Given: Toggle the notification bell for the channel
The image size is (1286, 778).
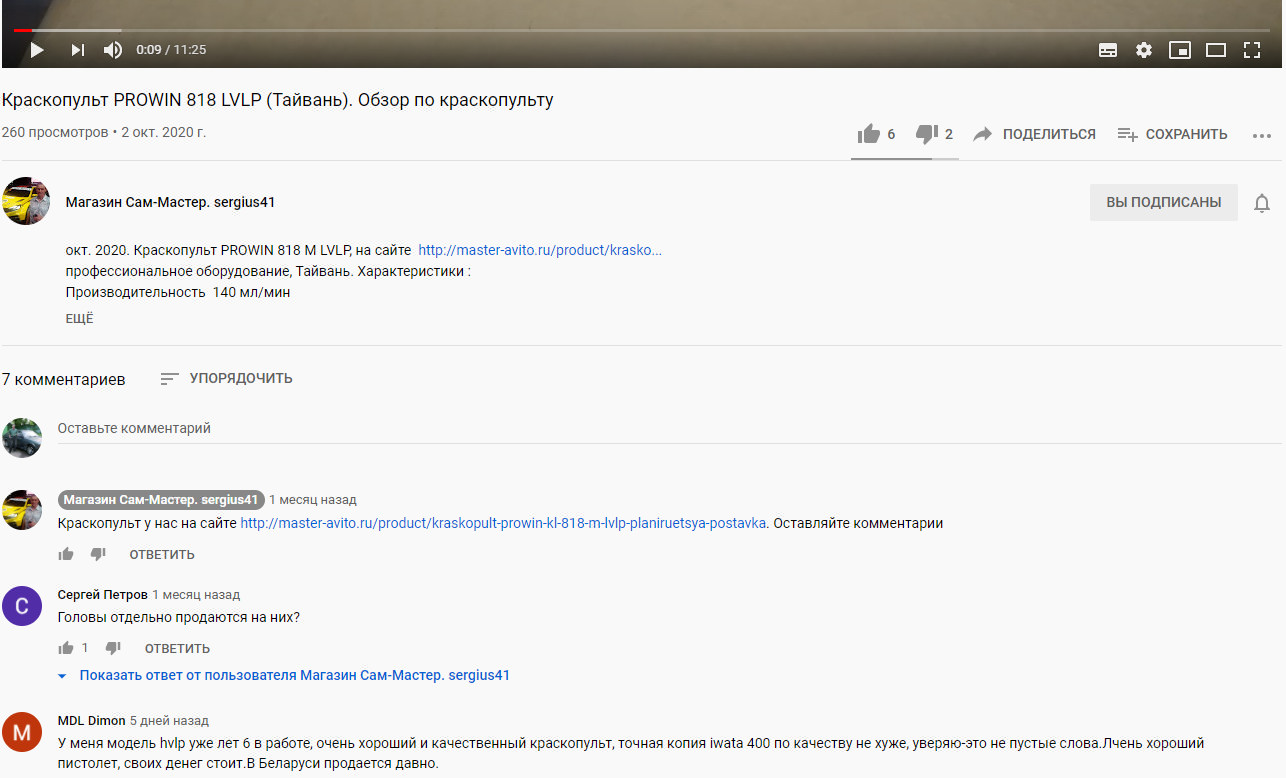Looking at the screenshot, I should 1262,203.
